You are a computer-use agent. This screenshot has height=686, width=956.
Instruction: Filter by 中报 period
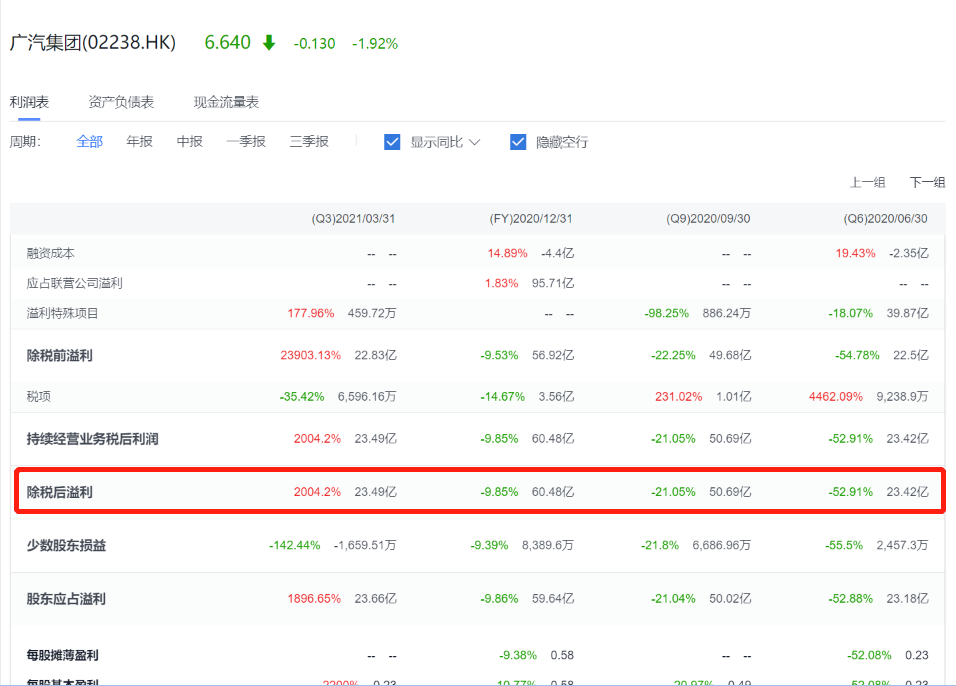[x=190, y=142]
